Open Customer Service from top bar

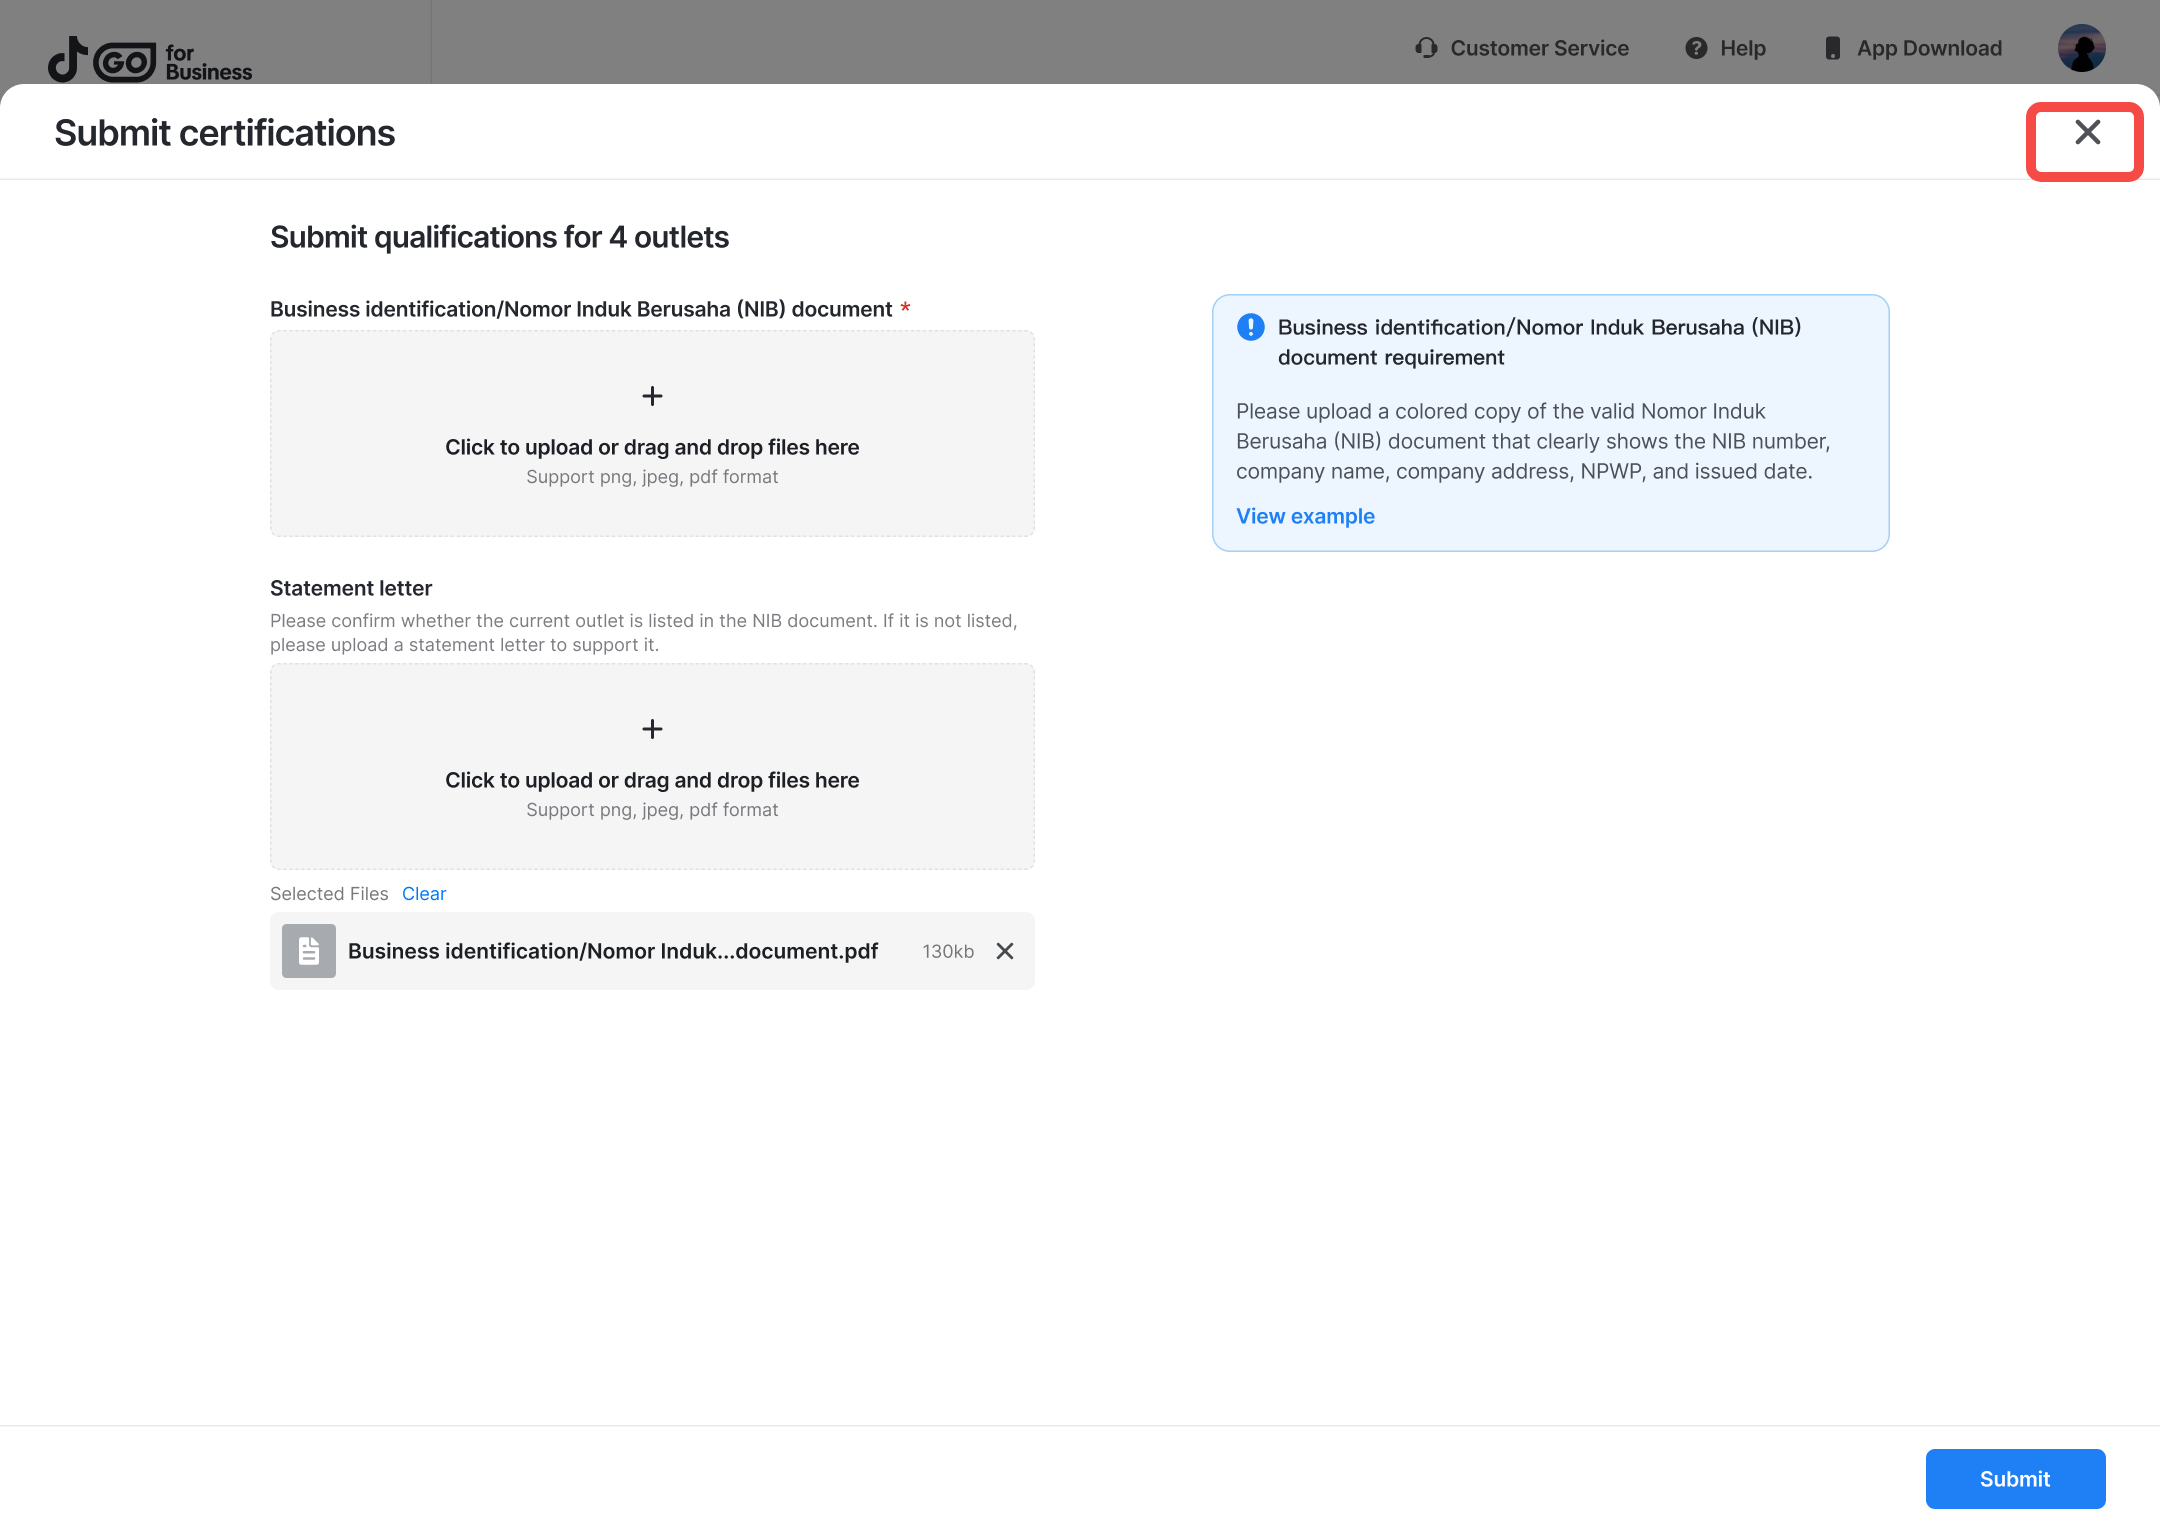pos(1539,48)
